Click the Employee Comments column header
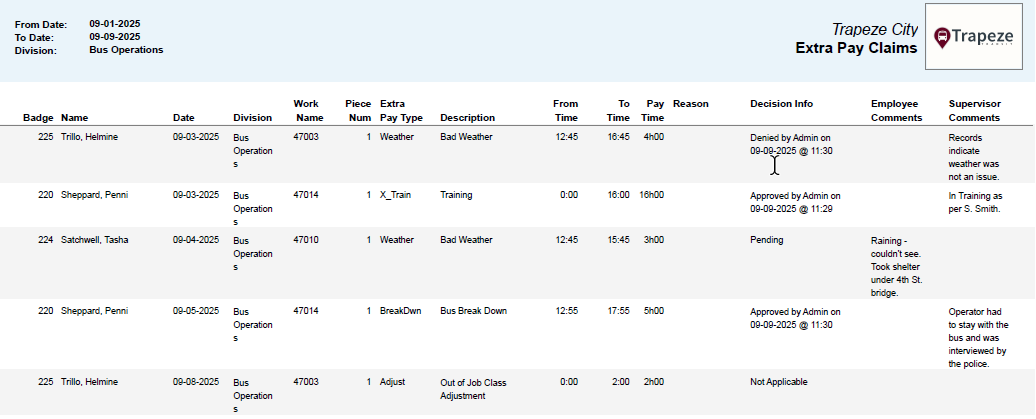Screen dimensions: 1036x419 896,110
